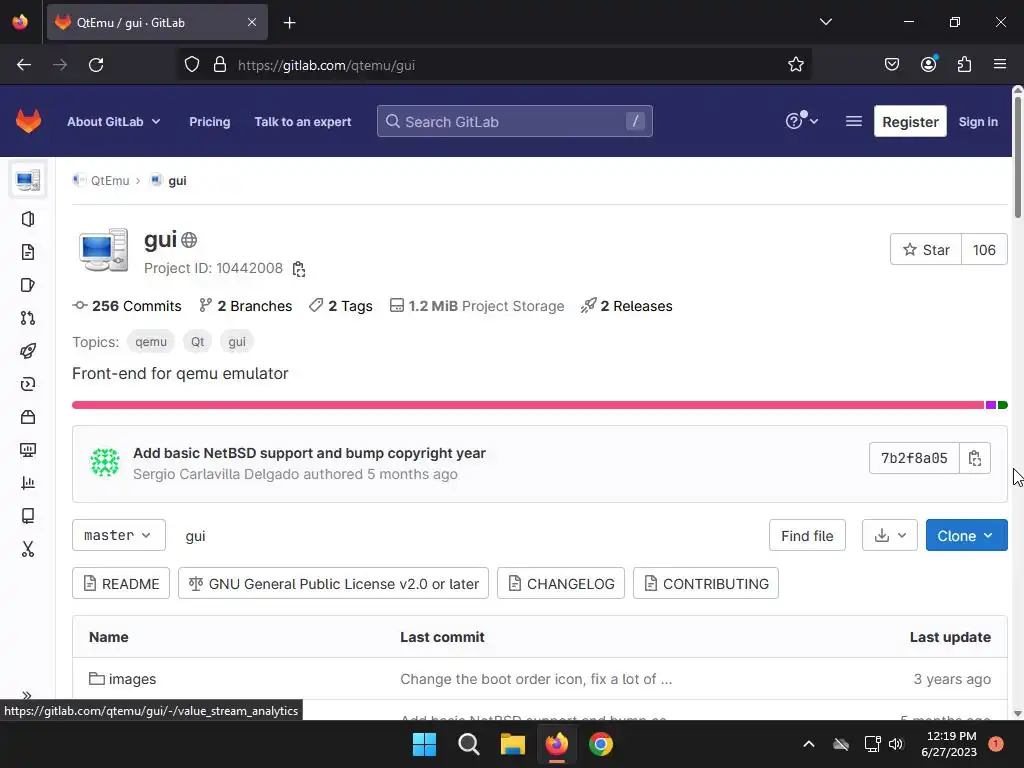The image size is (1024, 768).
Task: Open Snippets scissors icon in the sidebar
Action: coord(28,549)
